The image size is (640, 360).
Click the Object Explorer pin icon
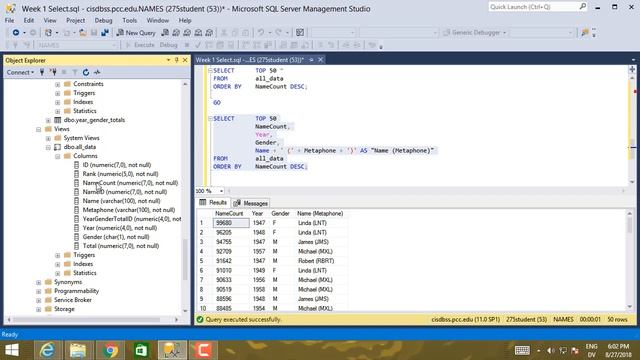[177, 60]
